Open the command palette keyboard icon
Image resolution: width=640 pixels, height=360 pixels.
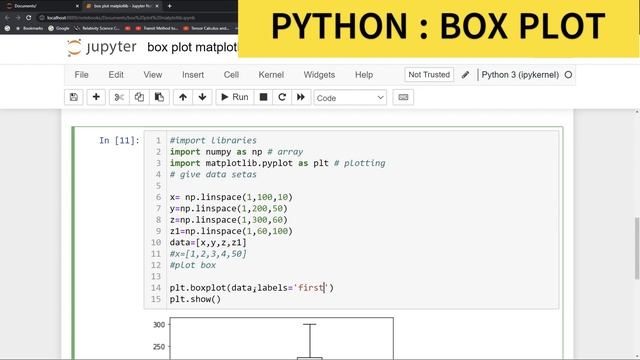tap(403, 97)
